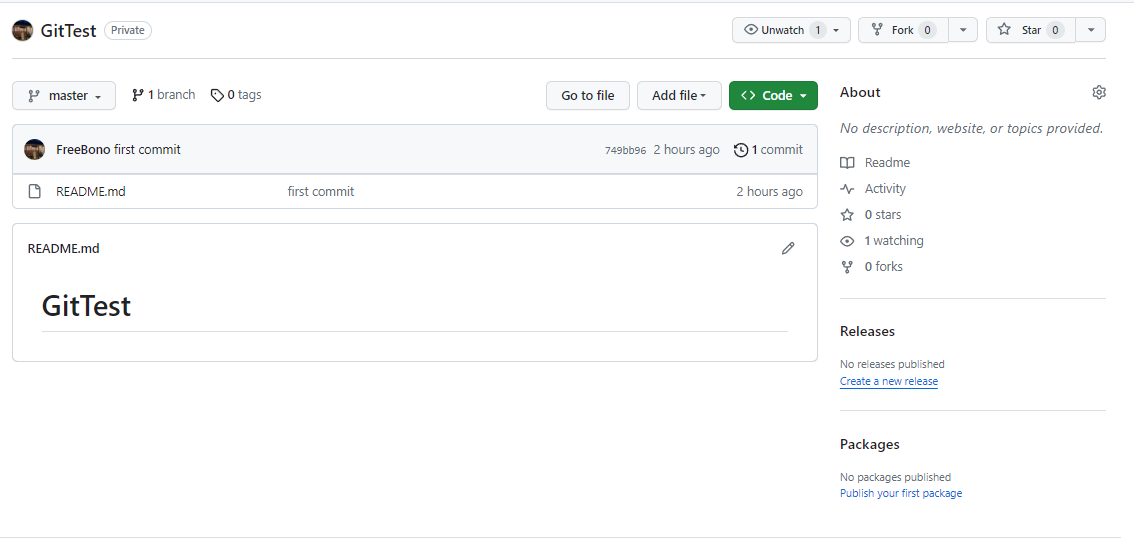1134x553 pixels.
Task: Jump to Readme via sidebar link
Action: pyautogui.click(x=875, y=163)
